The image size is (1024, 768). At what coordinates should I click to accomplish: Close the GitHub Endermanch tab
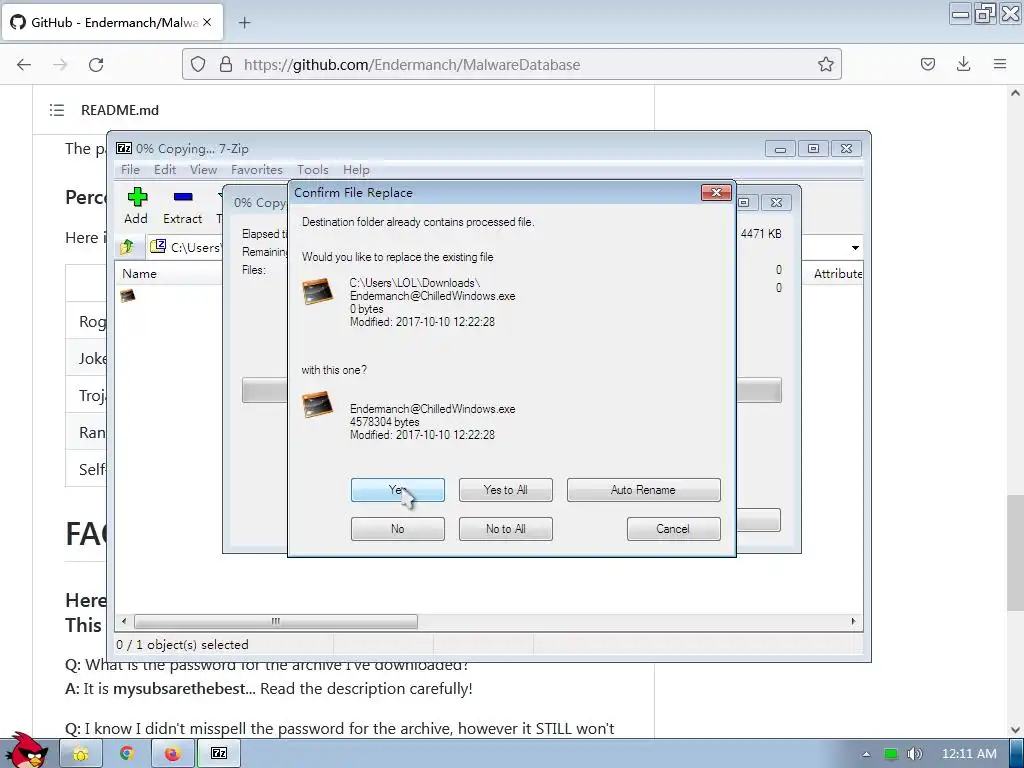coord(207,22)
